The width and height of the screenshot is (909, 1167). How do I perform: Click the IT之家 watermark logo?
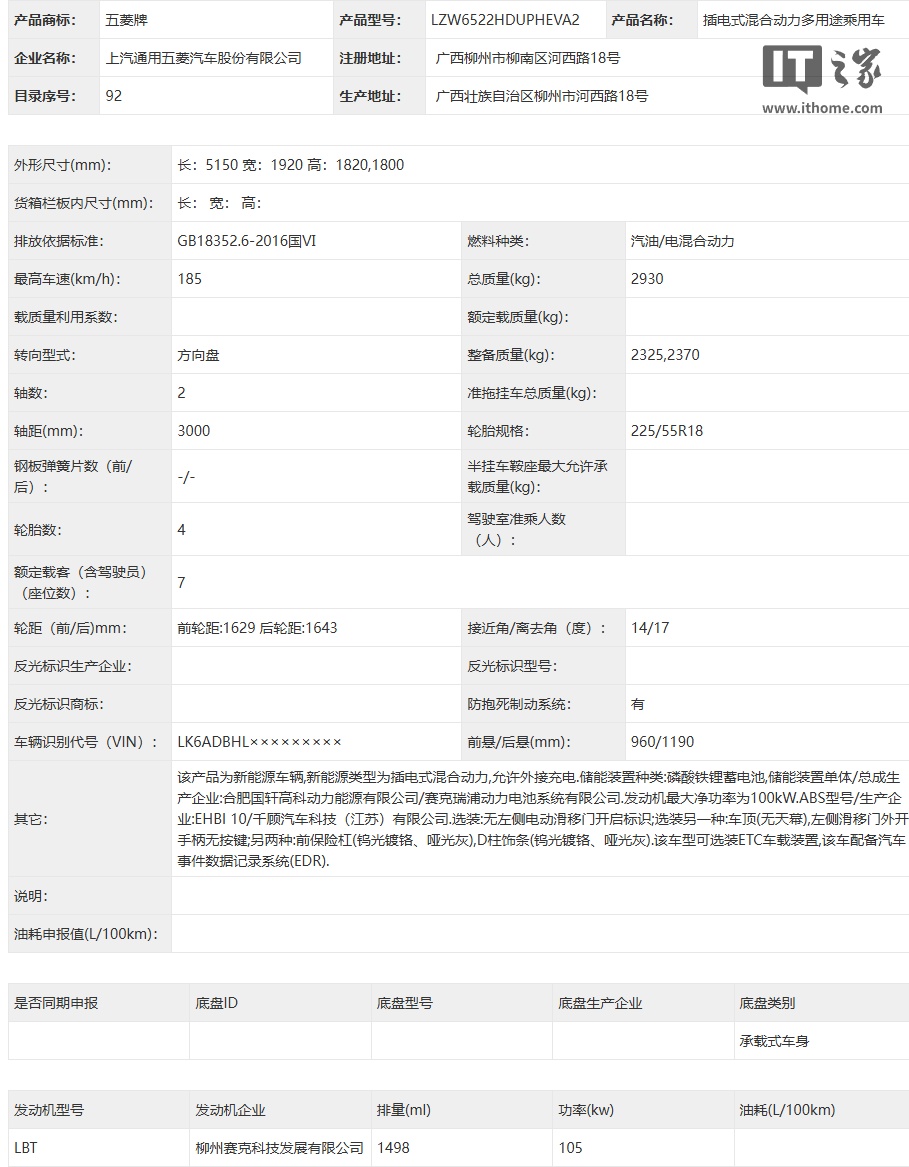822,68
